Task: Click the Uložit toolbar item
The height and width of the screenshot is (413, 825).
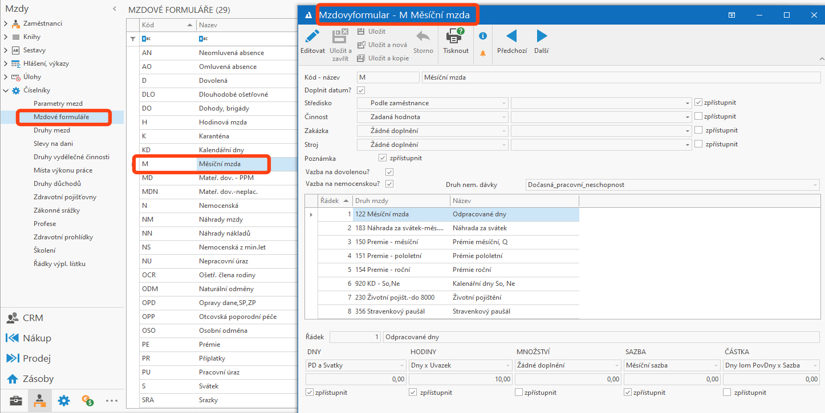Action: [371, 32]
